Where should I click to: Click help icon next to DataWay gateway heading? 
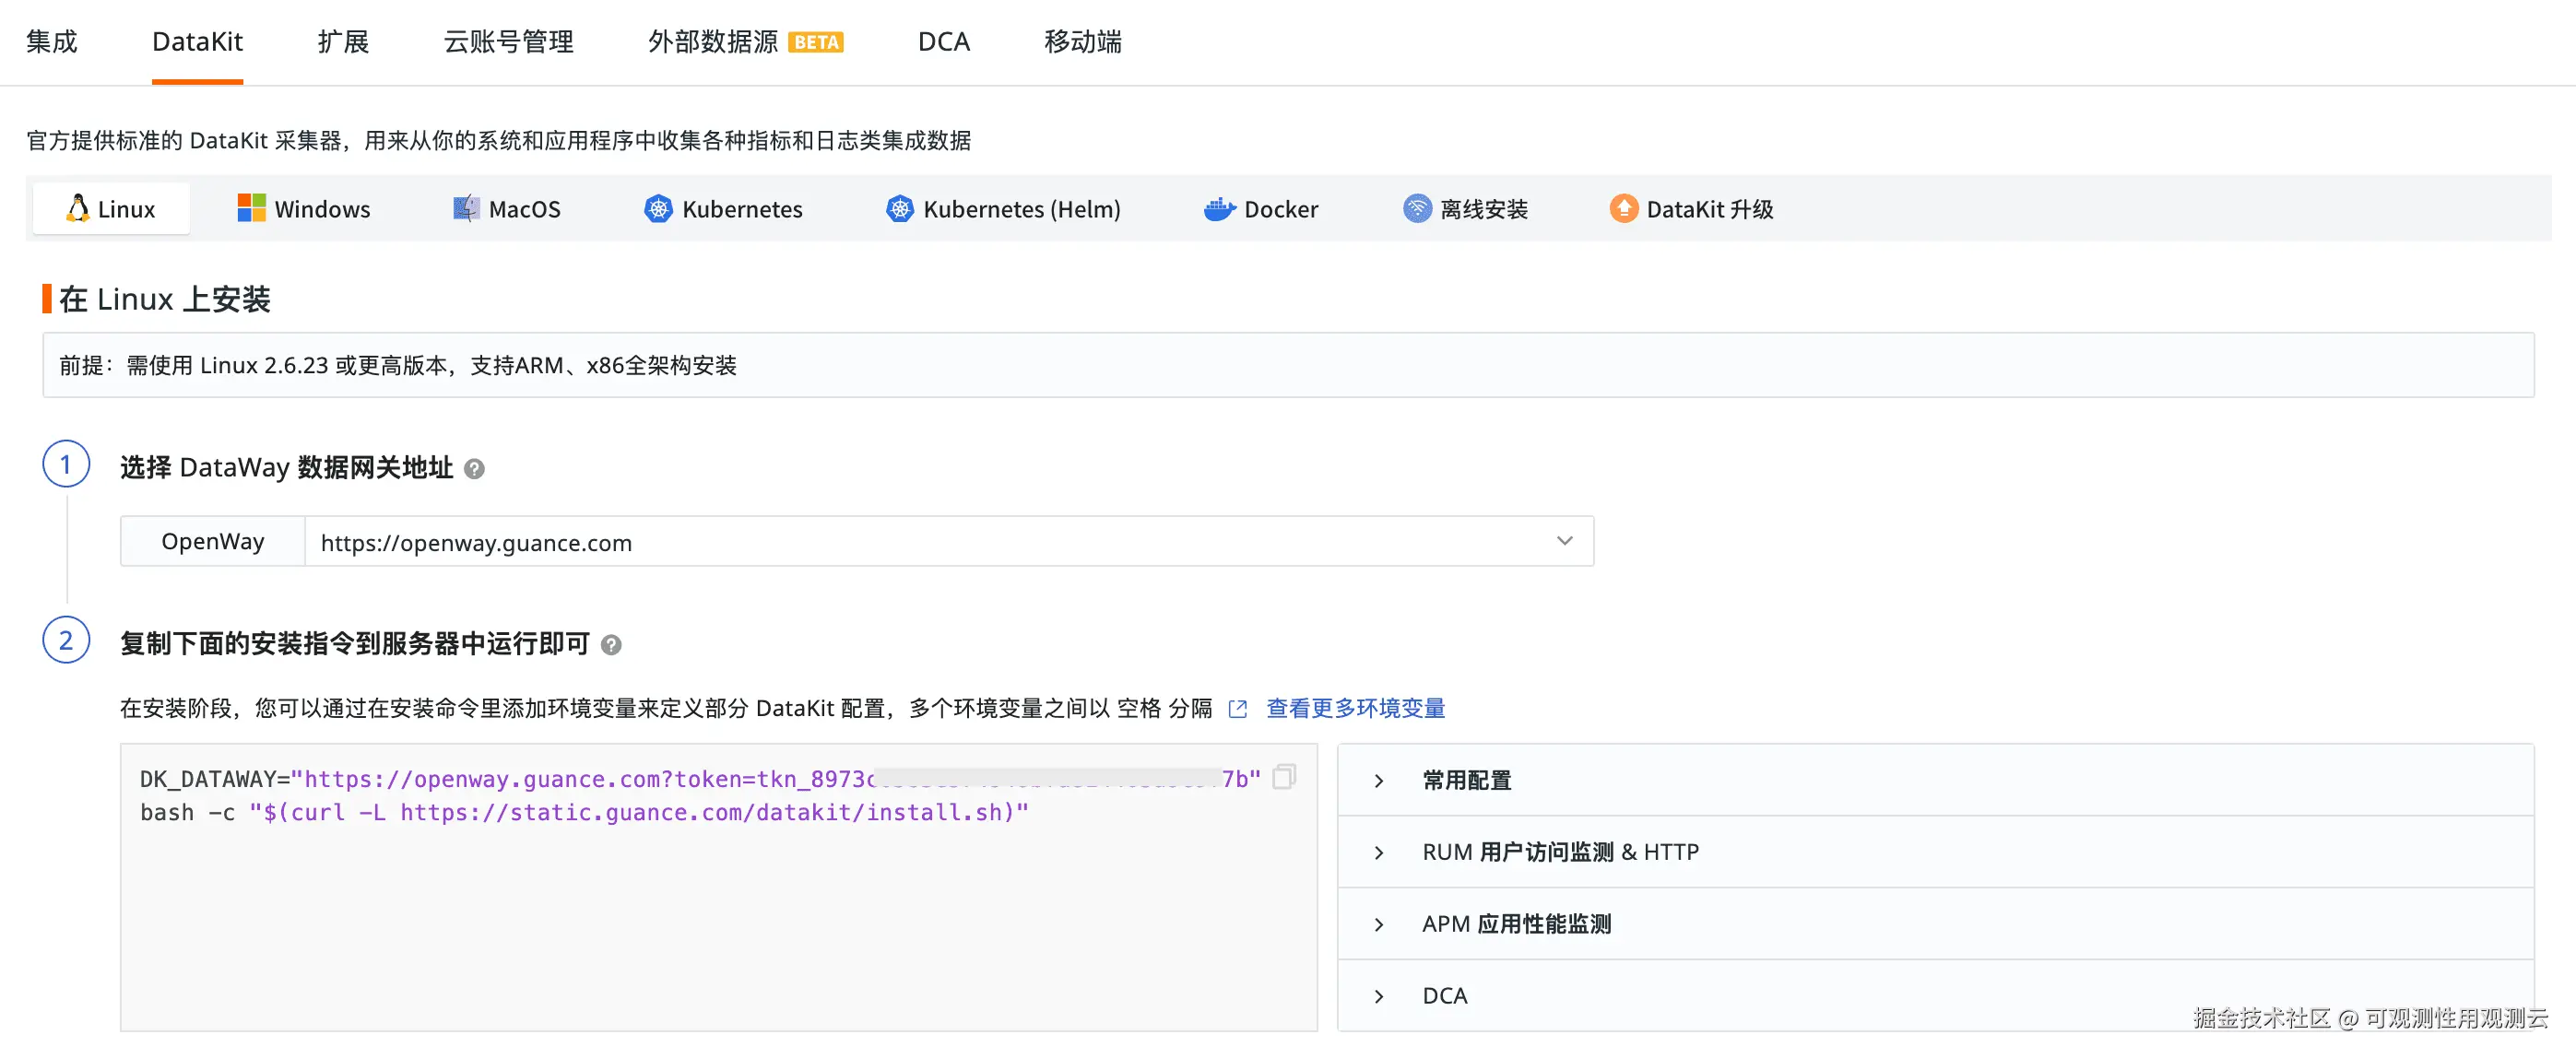[475, 469]
